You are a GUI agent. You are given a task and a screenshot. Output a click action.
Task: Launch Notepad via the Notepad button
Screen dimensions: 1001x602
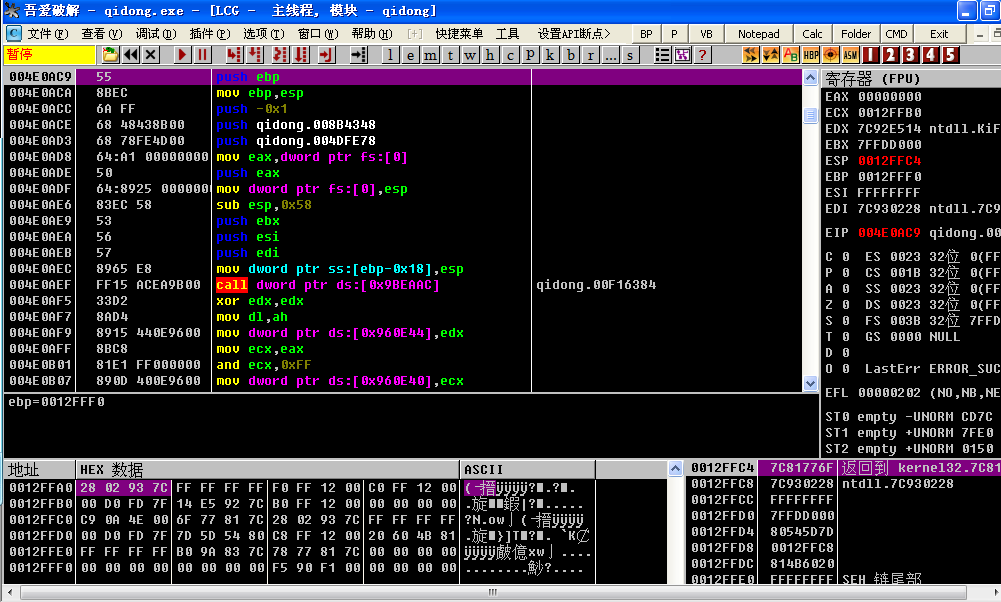pyautogui.click(x=758, y=34)
